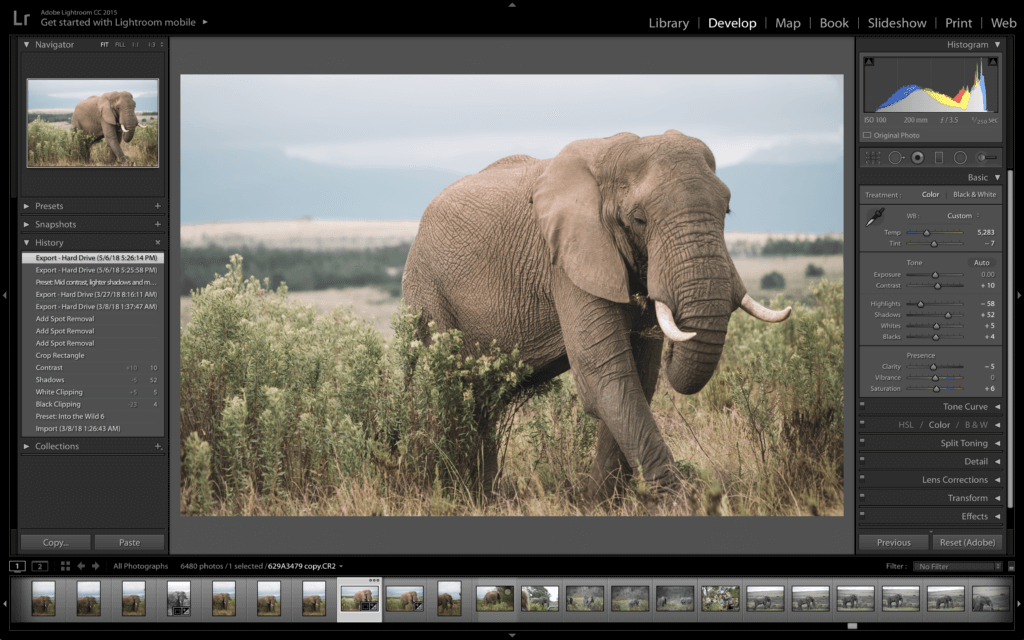
Task: Select the Graduated Filter tool
Action: coord(939,157)
